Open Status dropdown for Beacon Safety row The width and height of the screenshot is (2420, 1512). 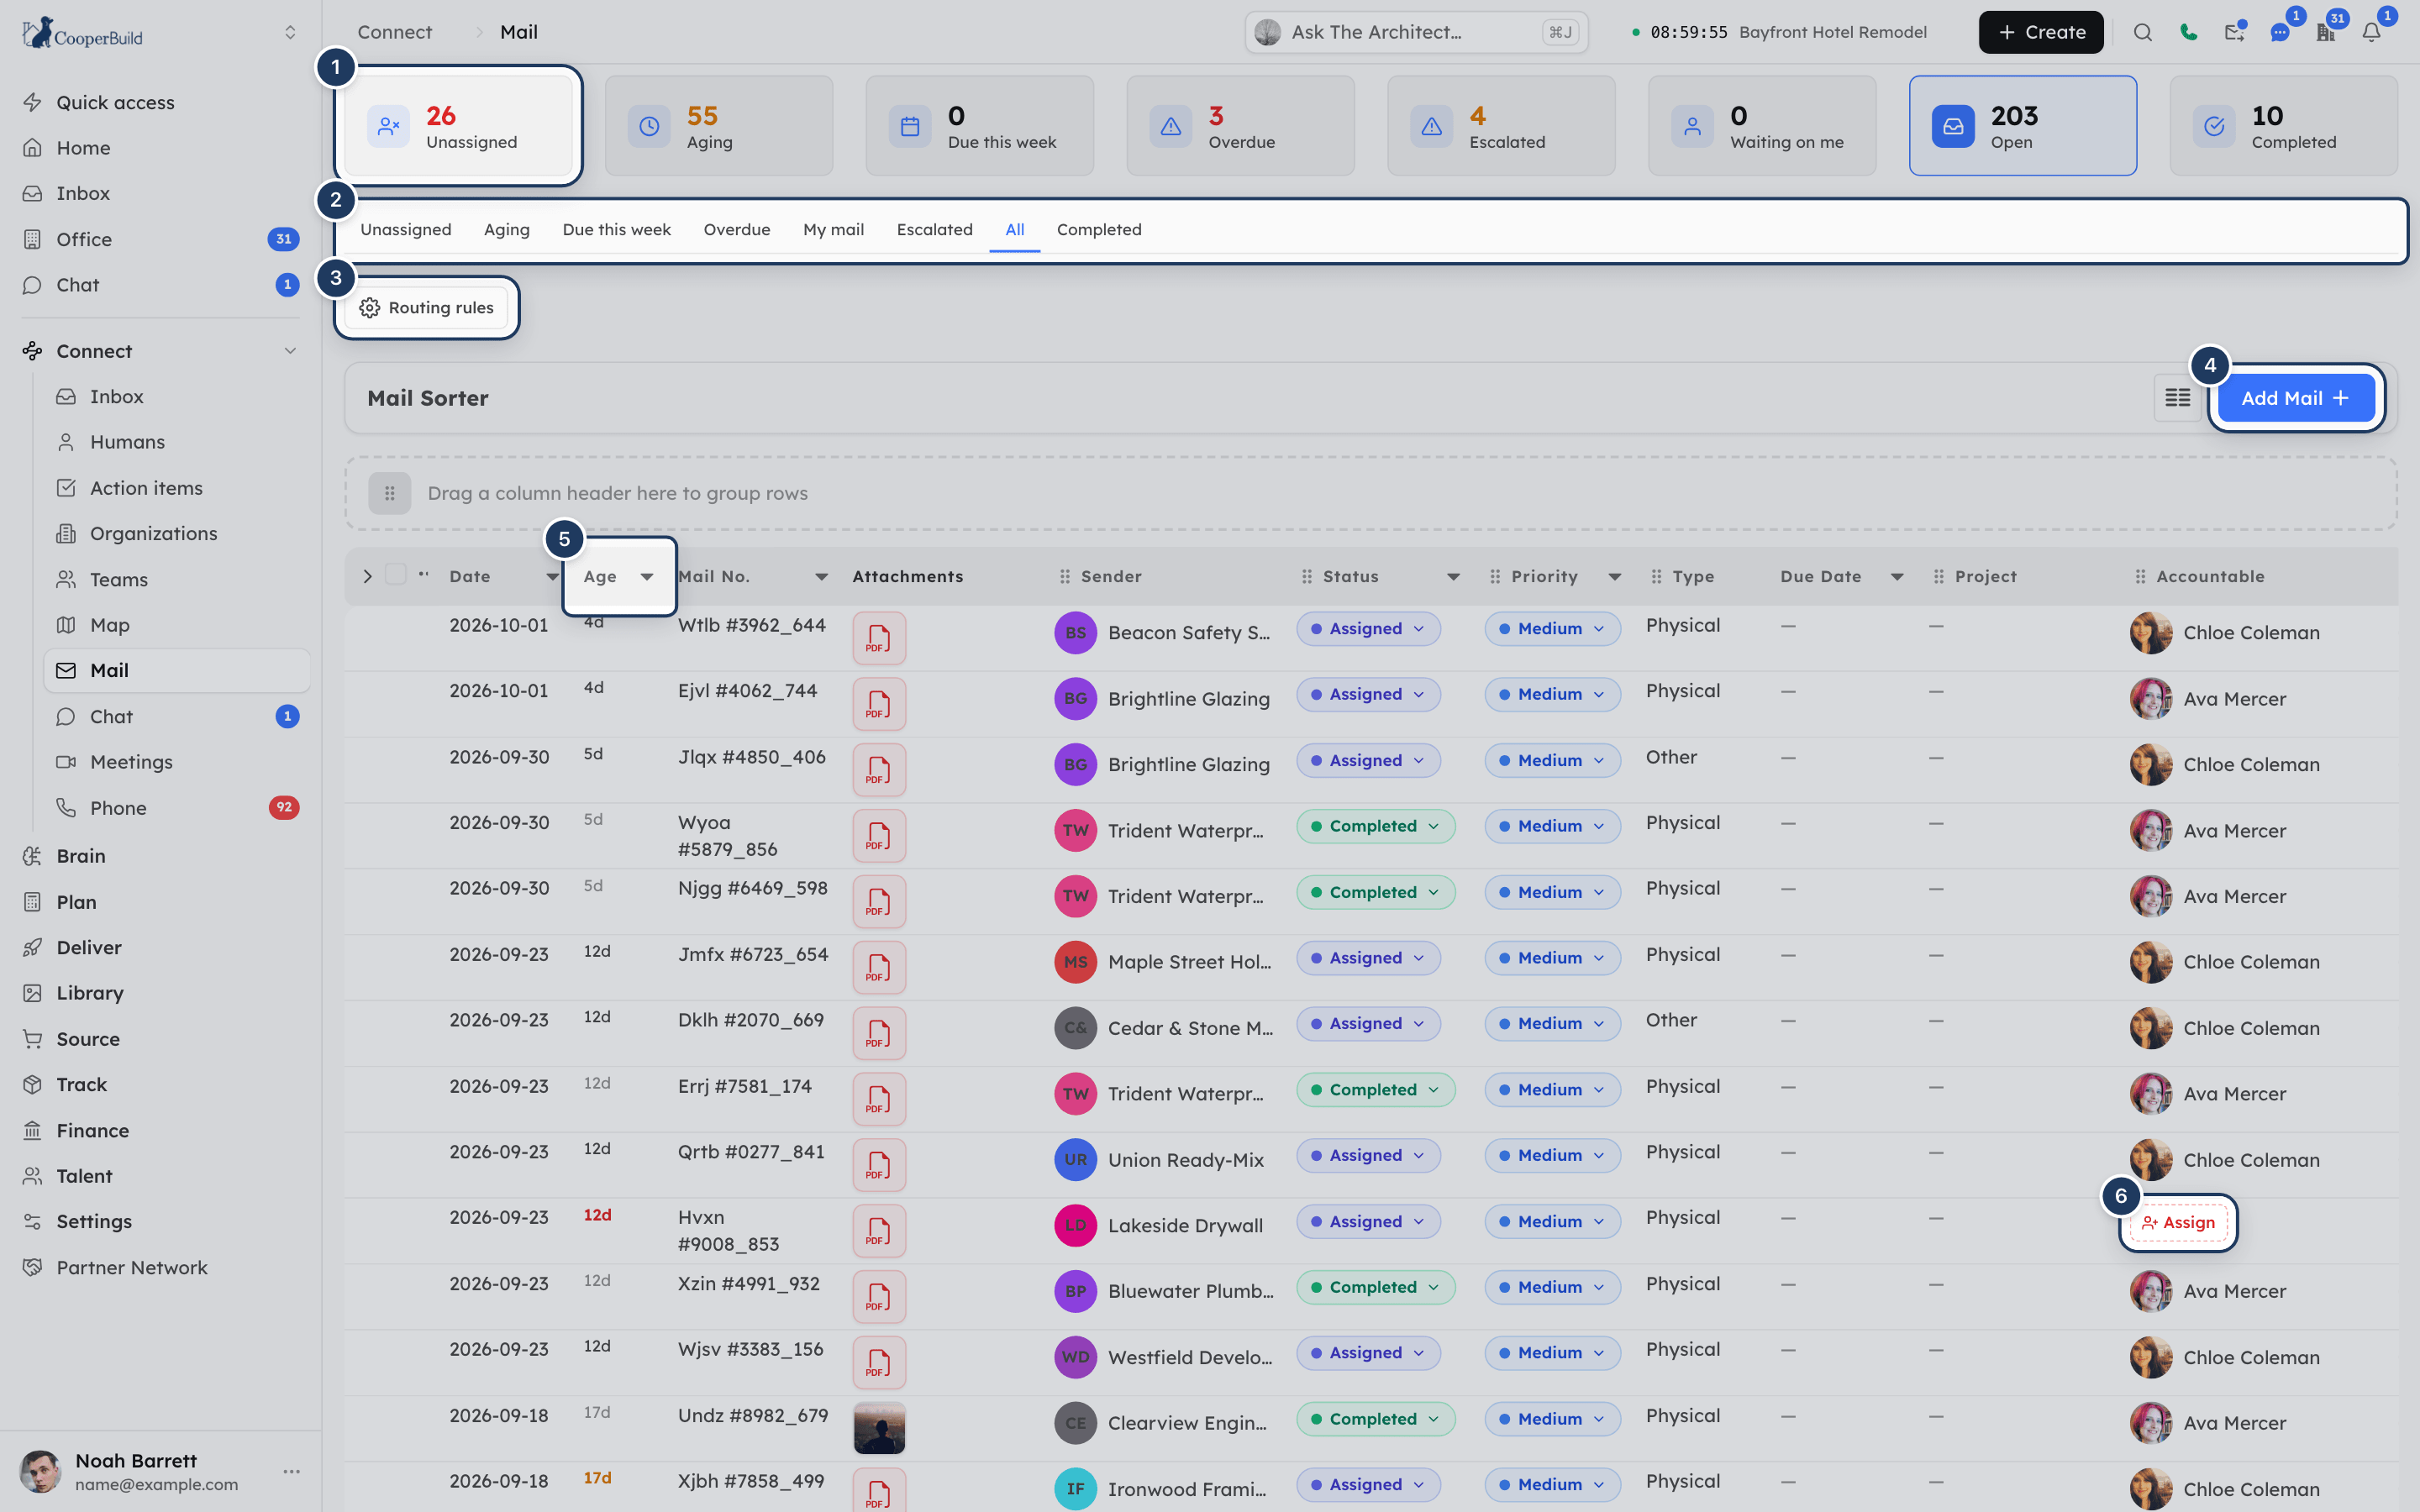(1368, 629)
